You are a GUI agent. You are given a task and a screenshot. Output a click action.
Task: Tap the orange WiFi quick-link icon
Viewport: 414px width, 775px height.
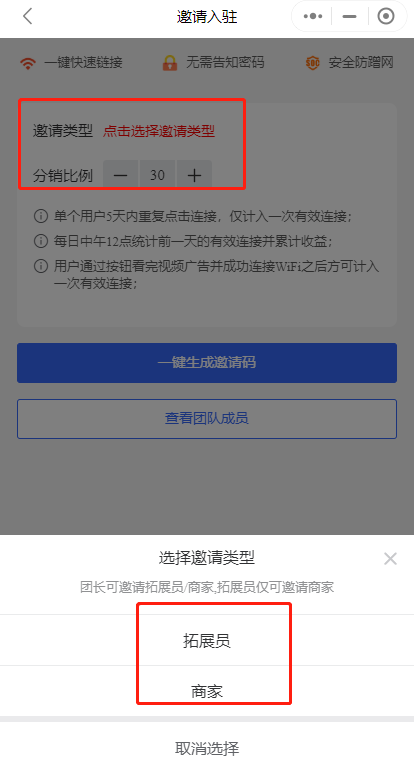pos(28,63)
